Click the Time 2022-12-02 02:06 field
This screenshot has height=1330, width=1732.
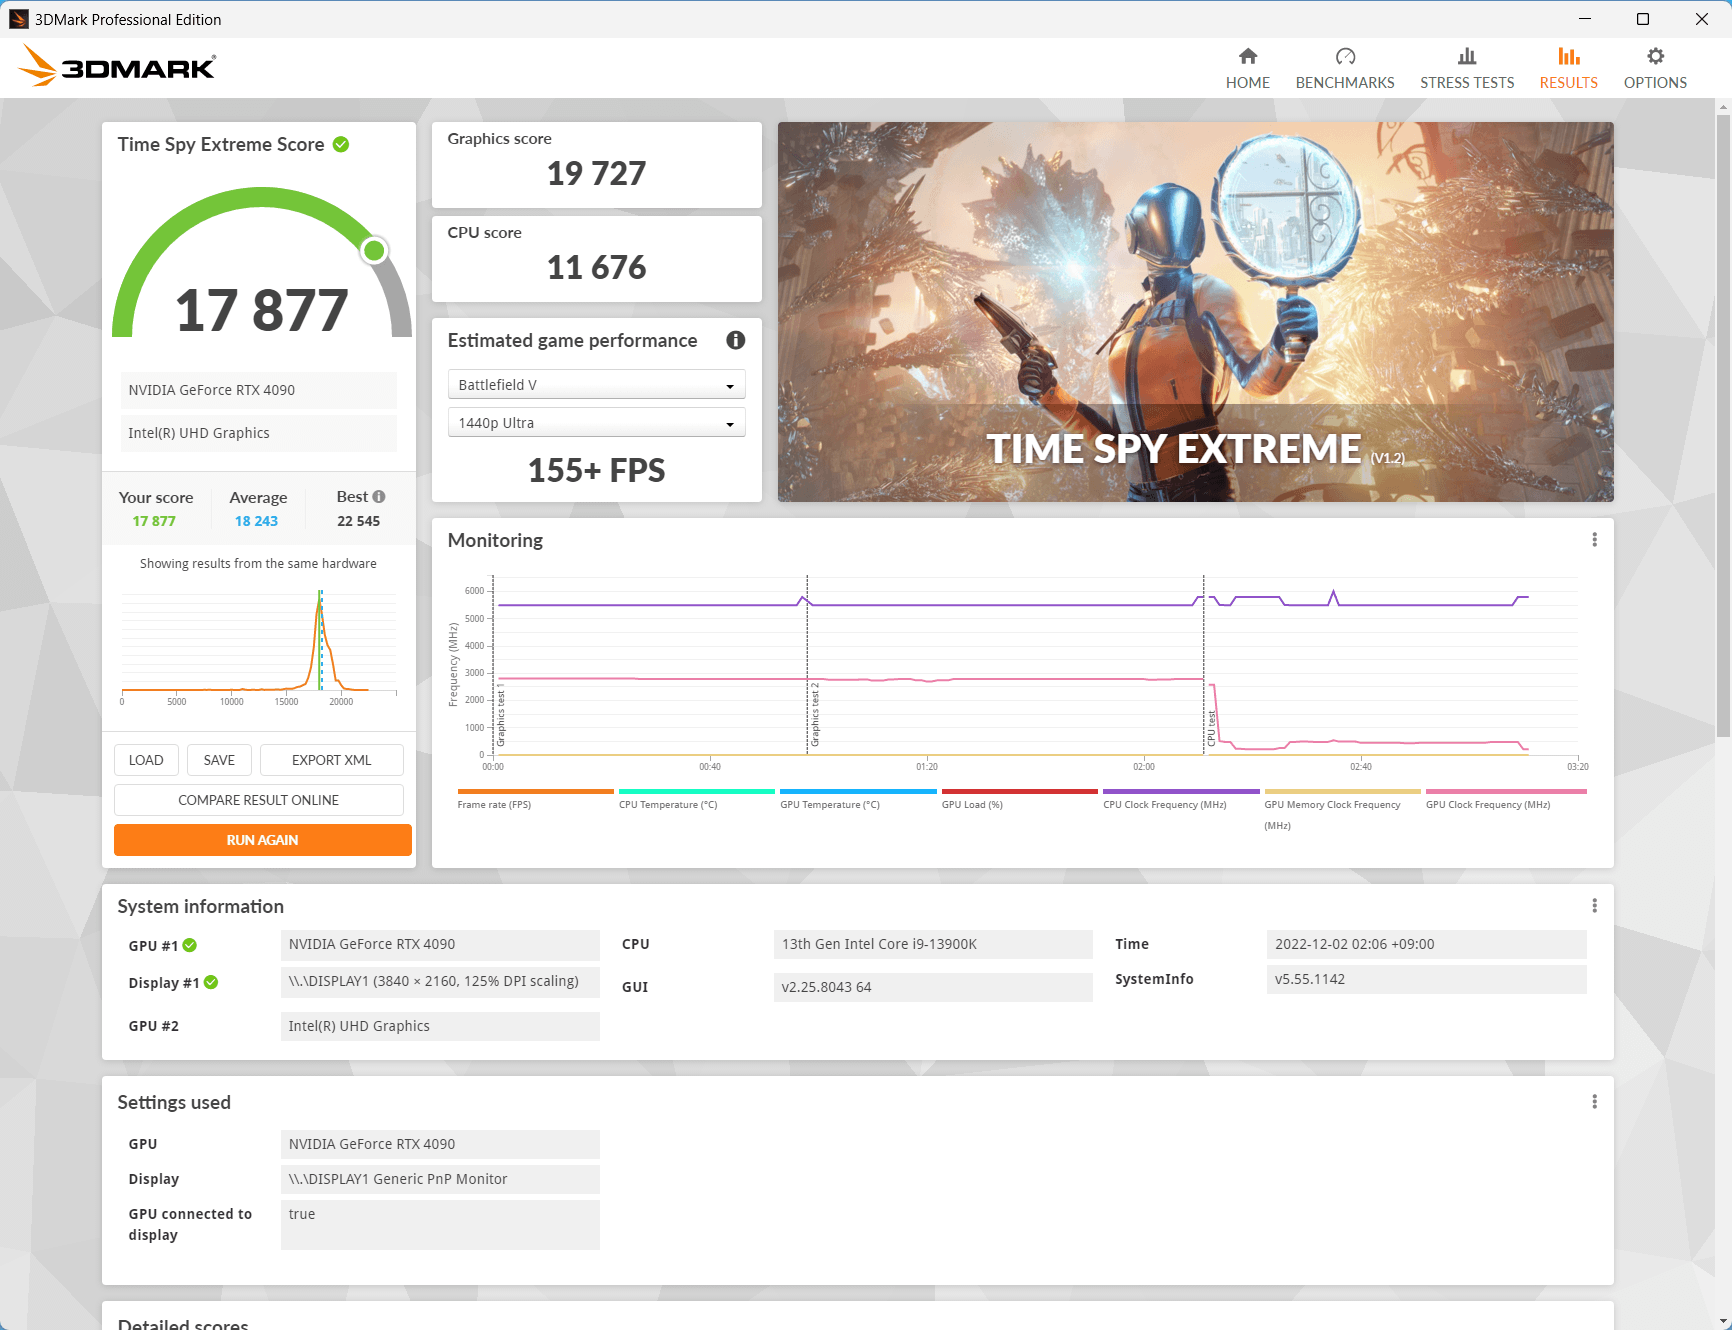coord(1426,944)
